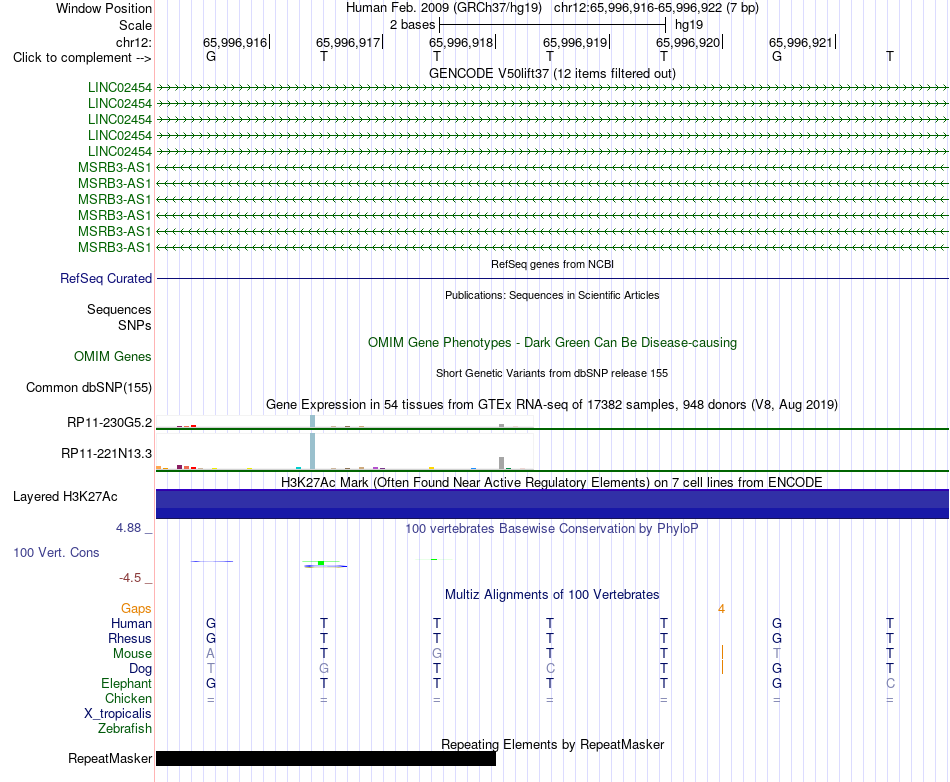Click the topmost LINC02454 transcript label
This screenshot has height=782, width=950.
tap(119, 88)
